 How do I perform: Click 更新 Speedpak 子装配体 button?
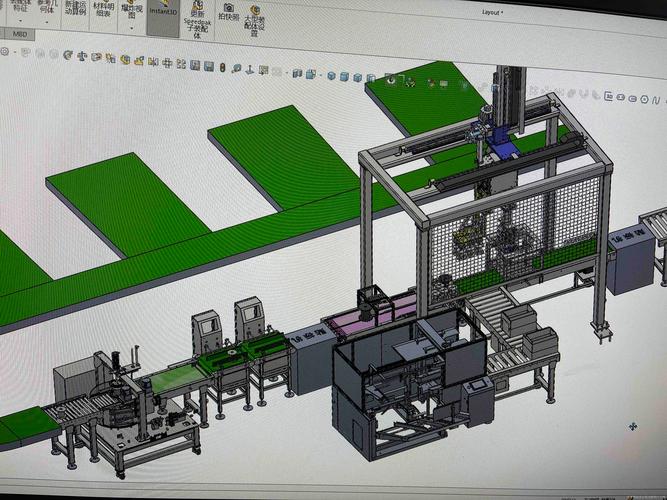(x=197, y=20)
